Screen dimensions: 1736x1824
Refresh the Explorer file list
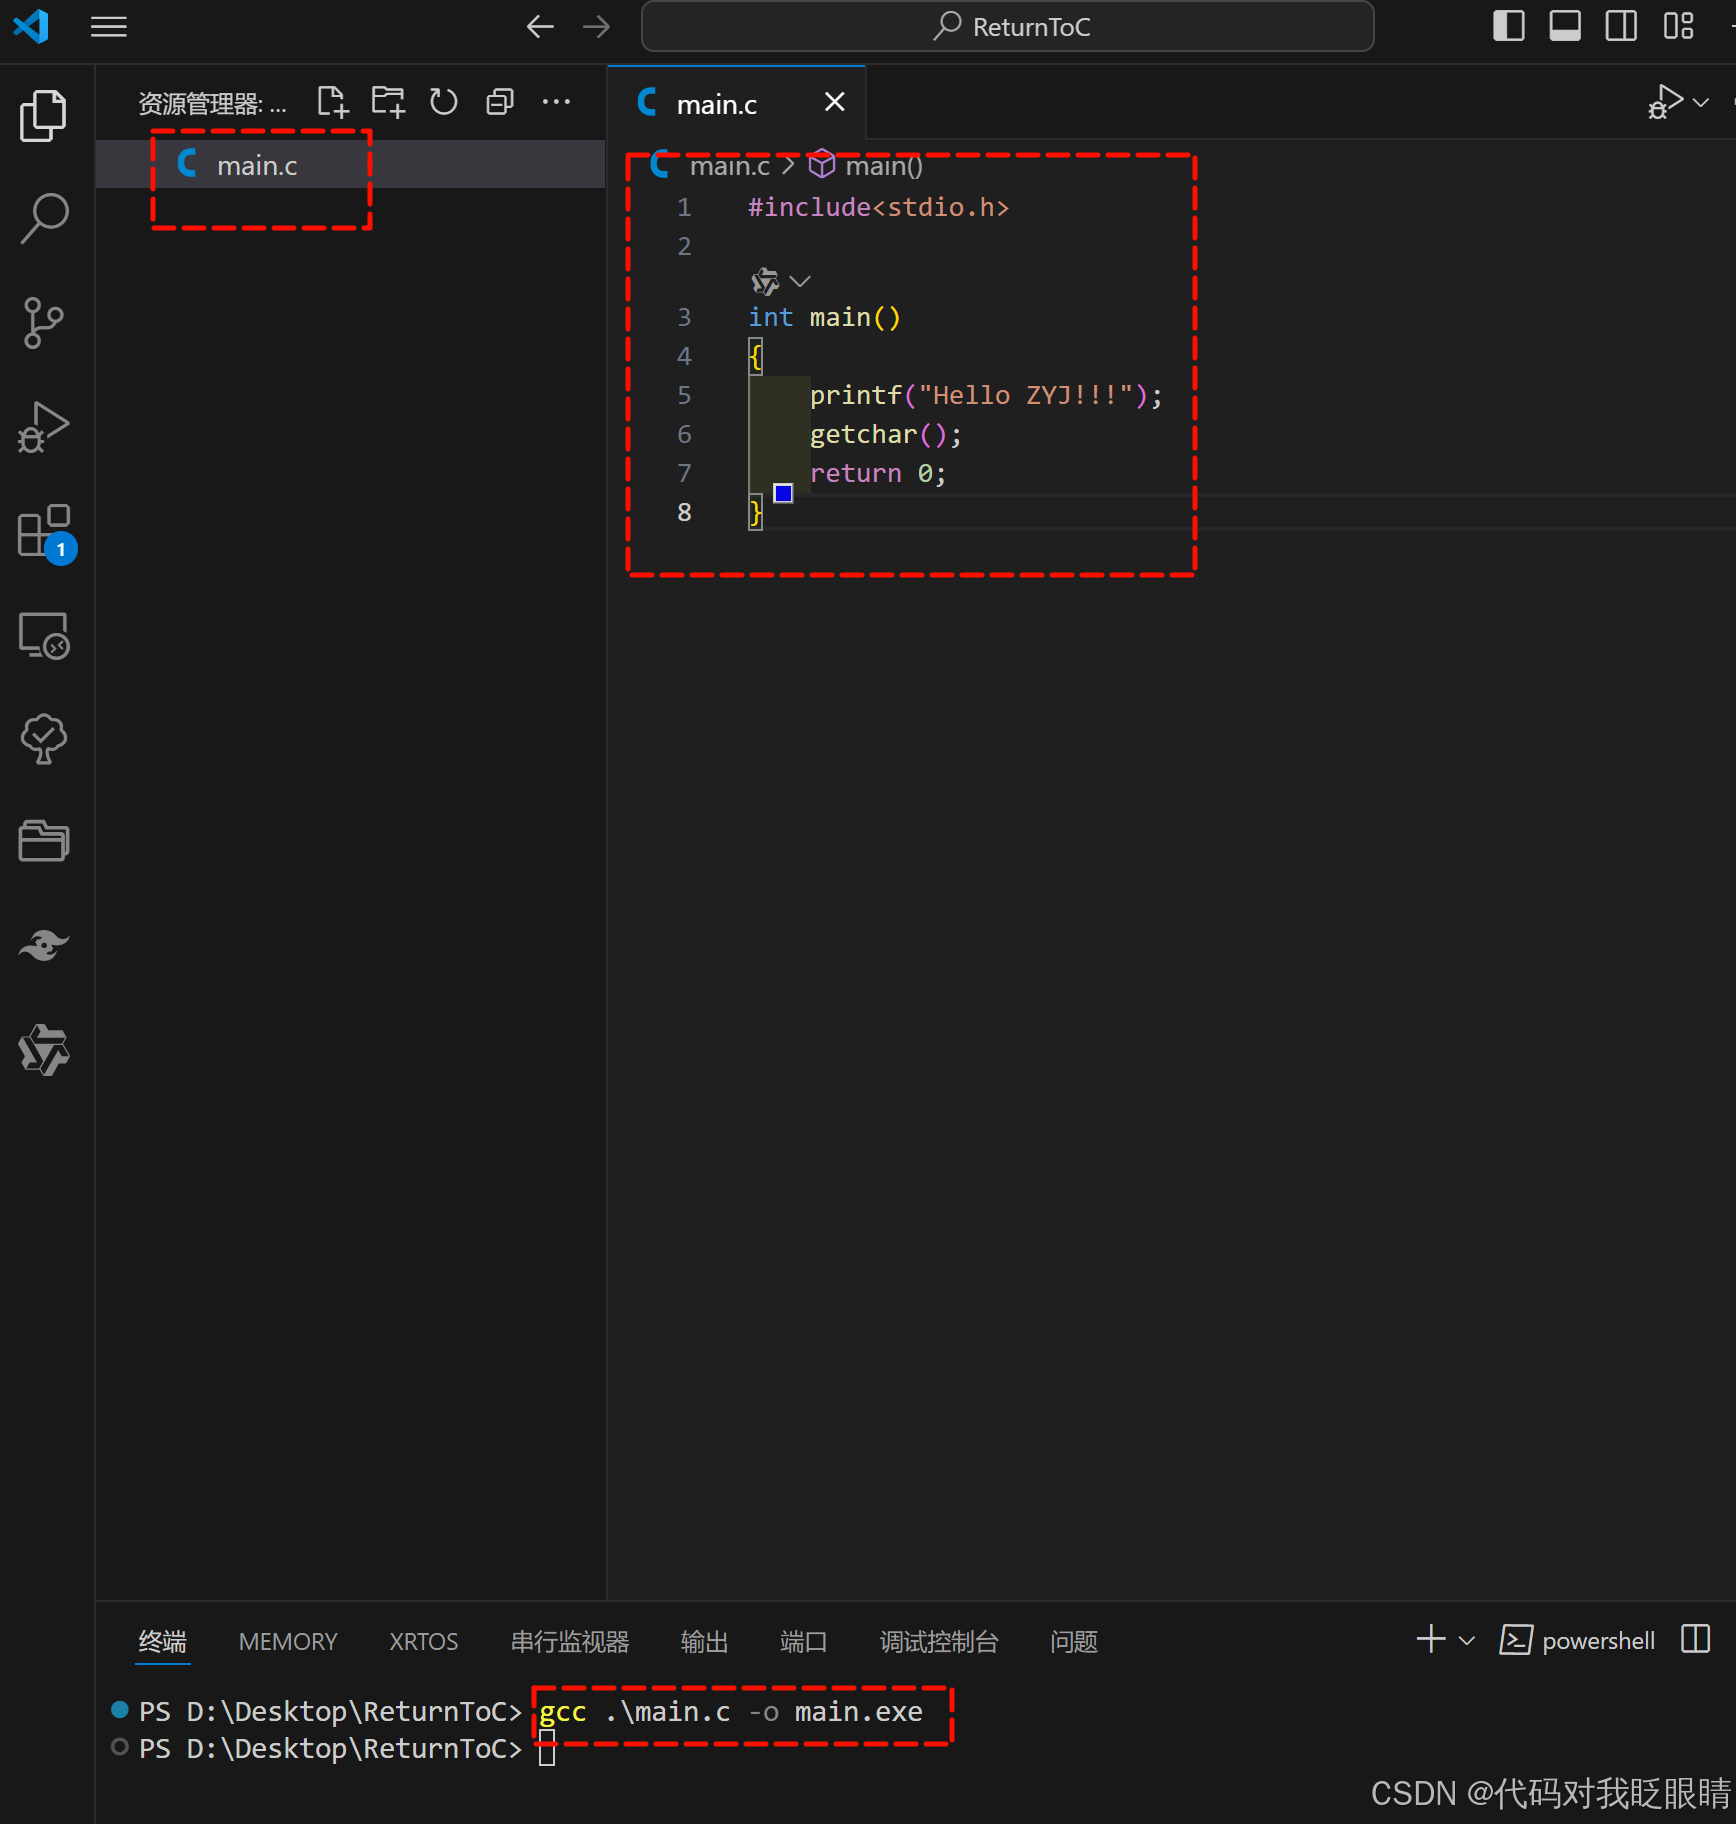(444, 102)
